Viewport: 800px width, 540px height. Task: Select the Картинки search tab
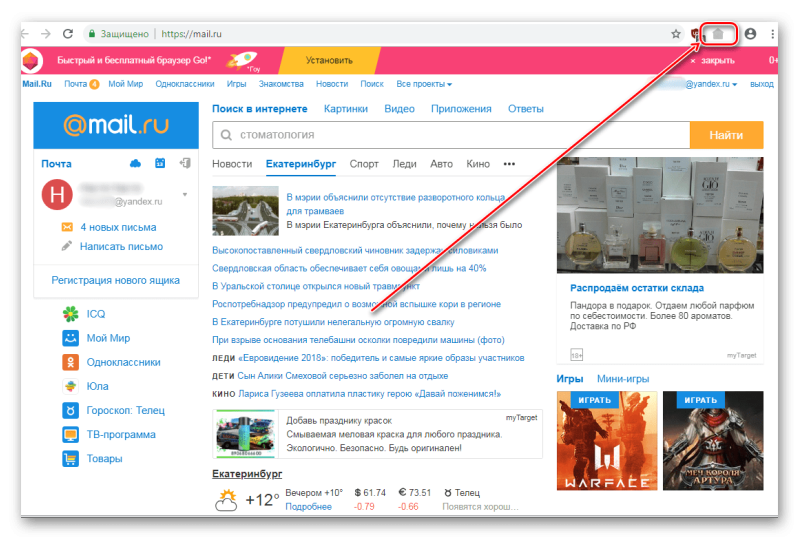[x=346, y=109]
